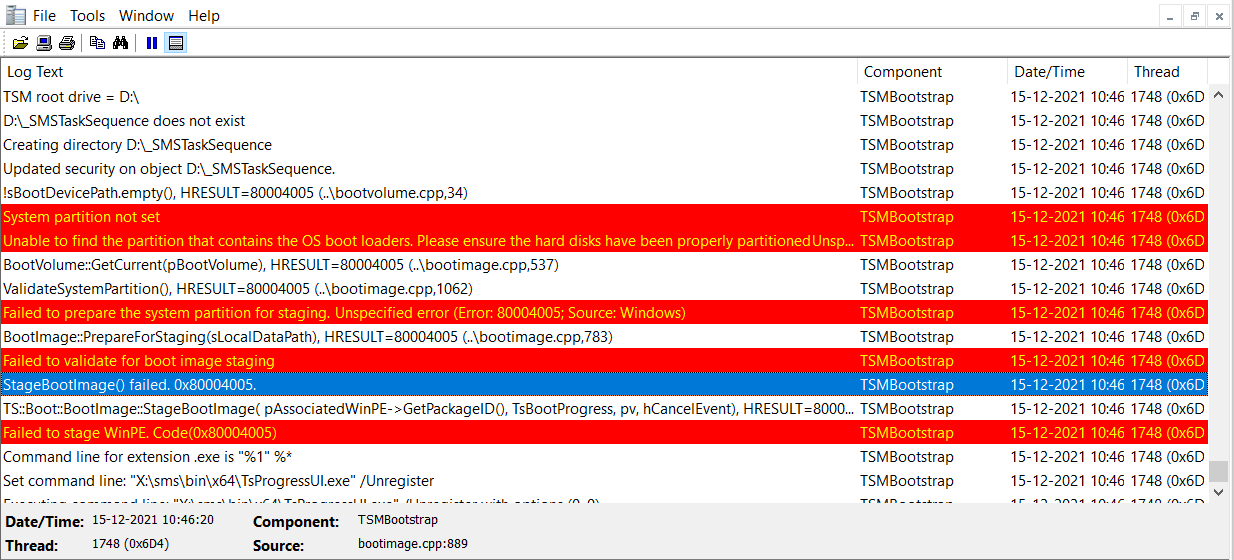The height and width of the screenshot is (560, 1234).
Task: Open the Help menu
Action: tap(204, 16)
